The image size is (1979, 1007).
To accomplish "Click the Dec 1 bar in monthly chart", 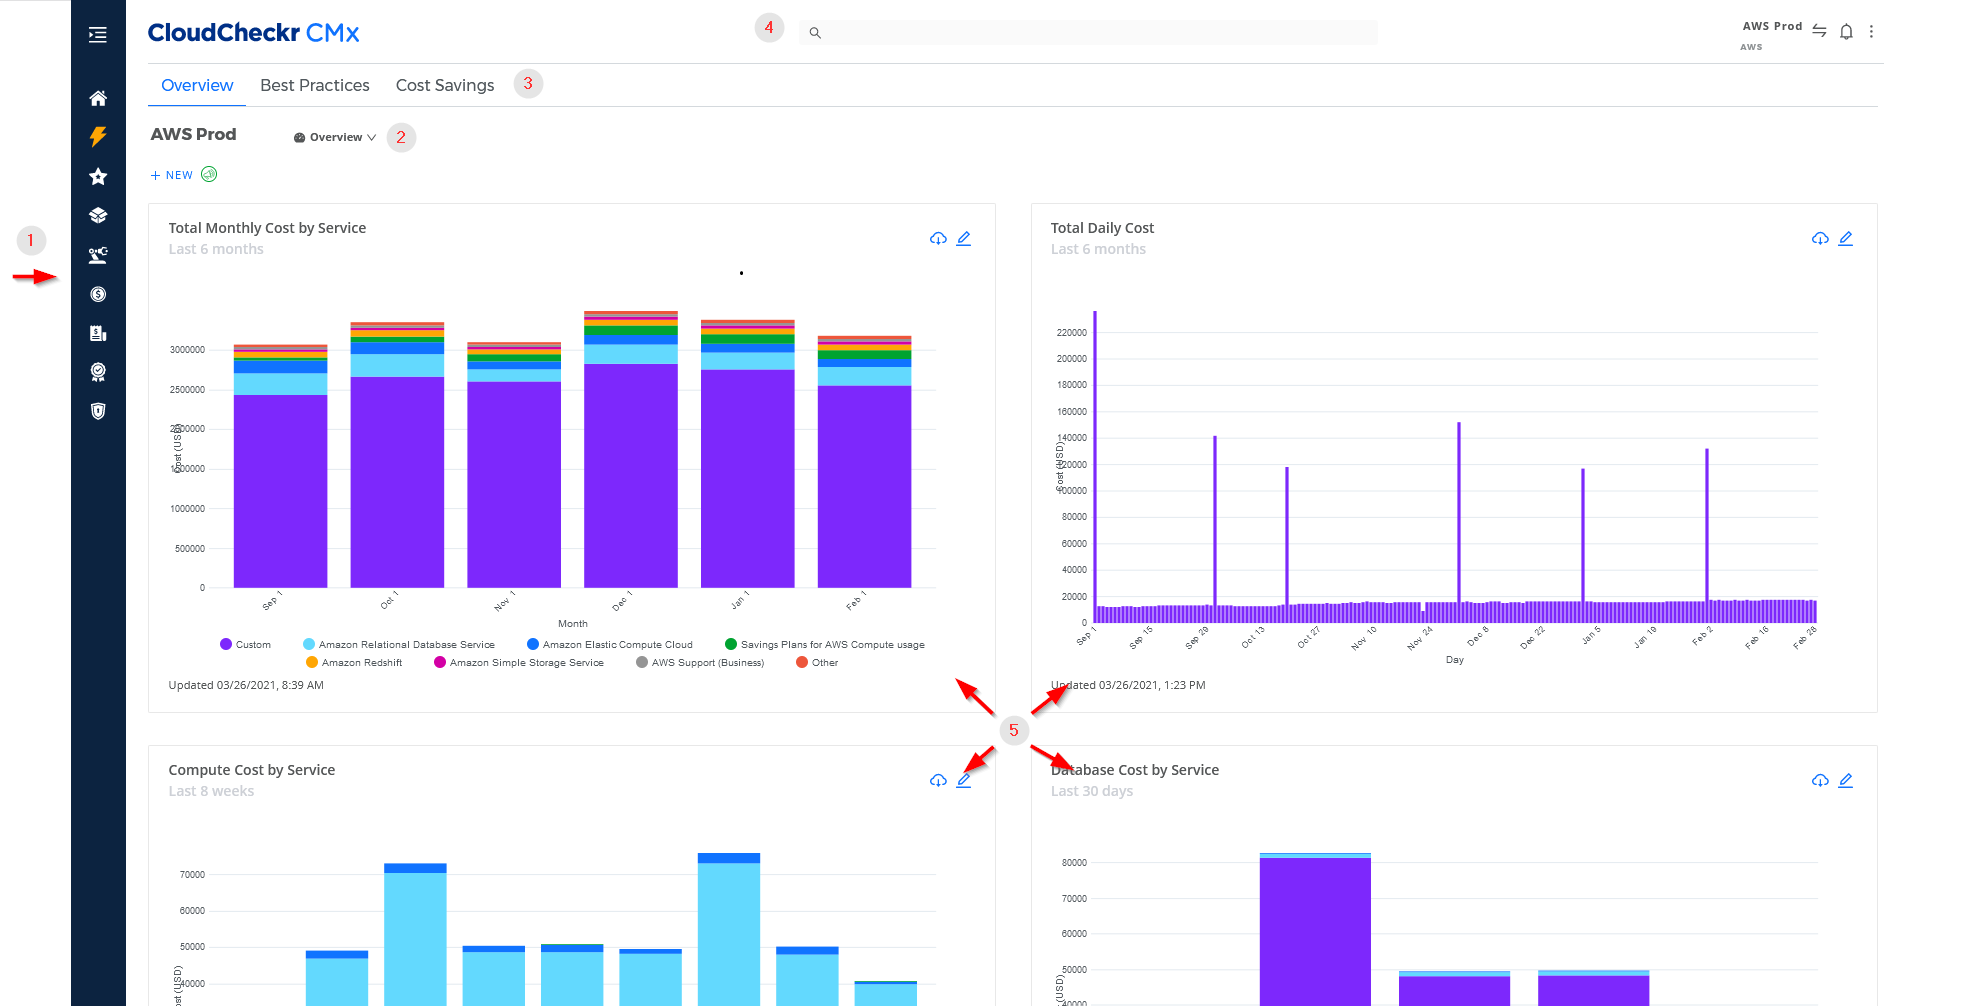I will click(631, 449).
